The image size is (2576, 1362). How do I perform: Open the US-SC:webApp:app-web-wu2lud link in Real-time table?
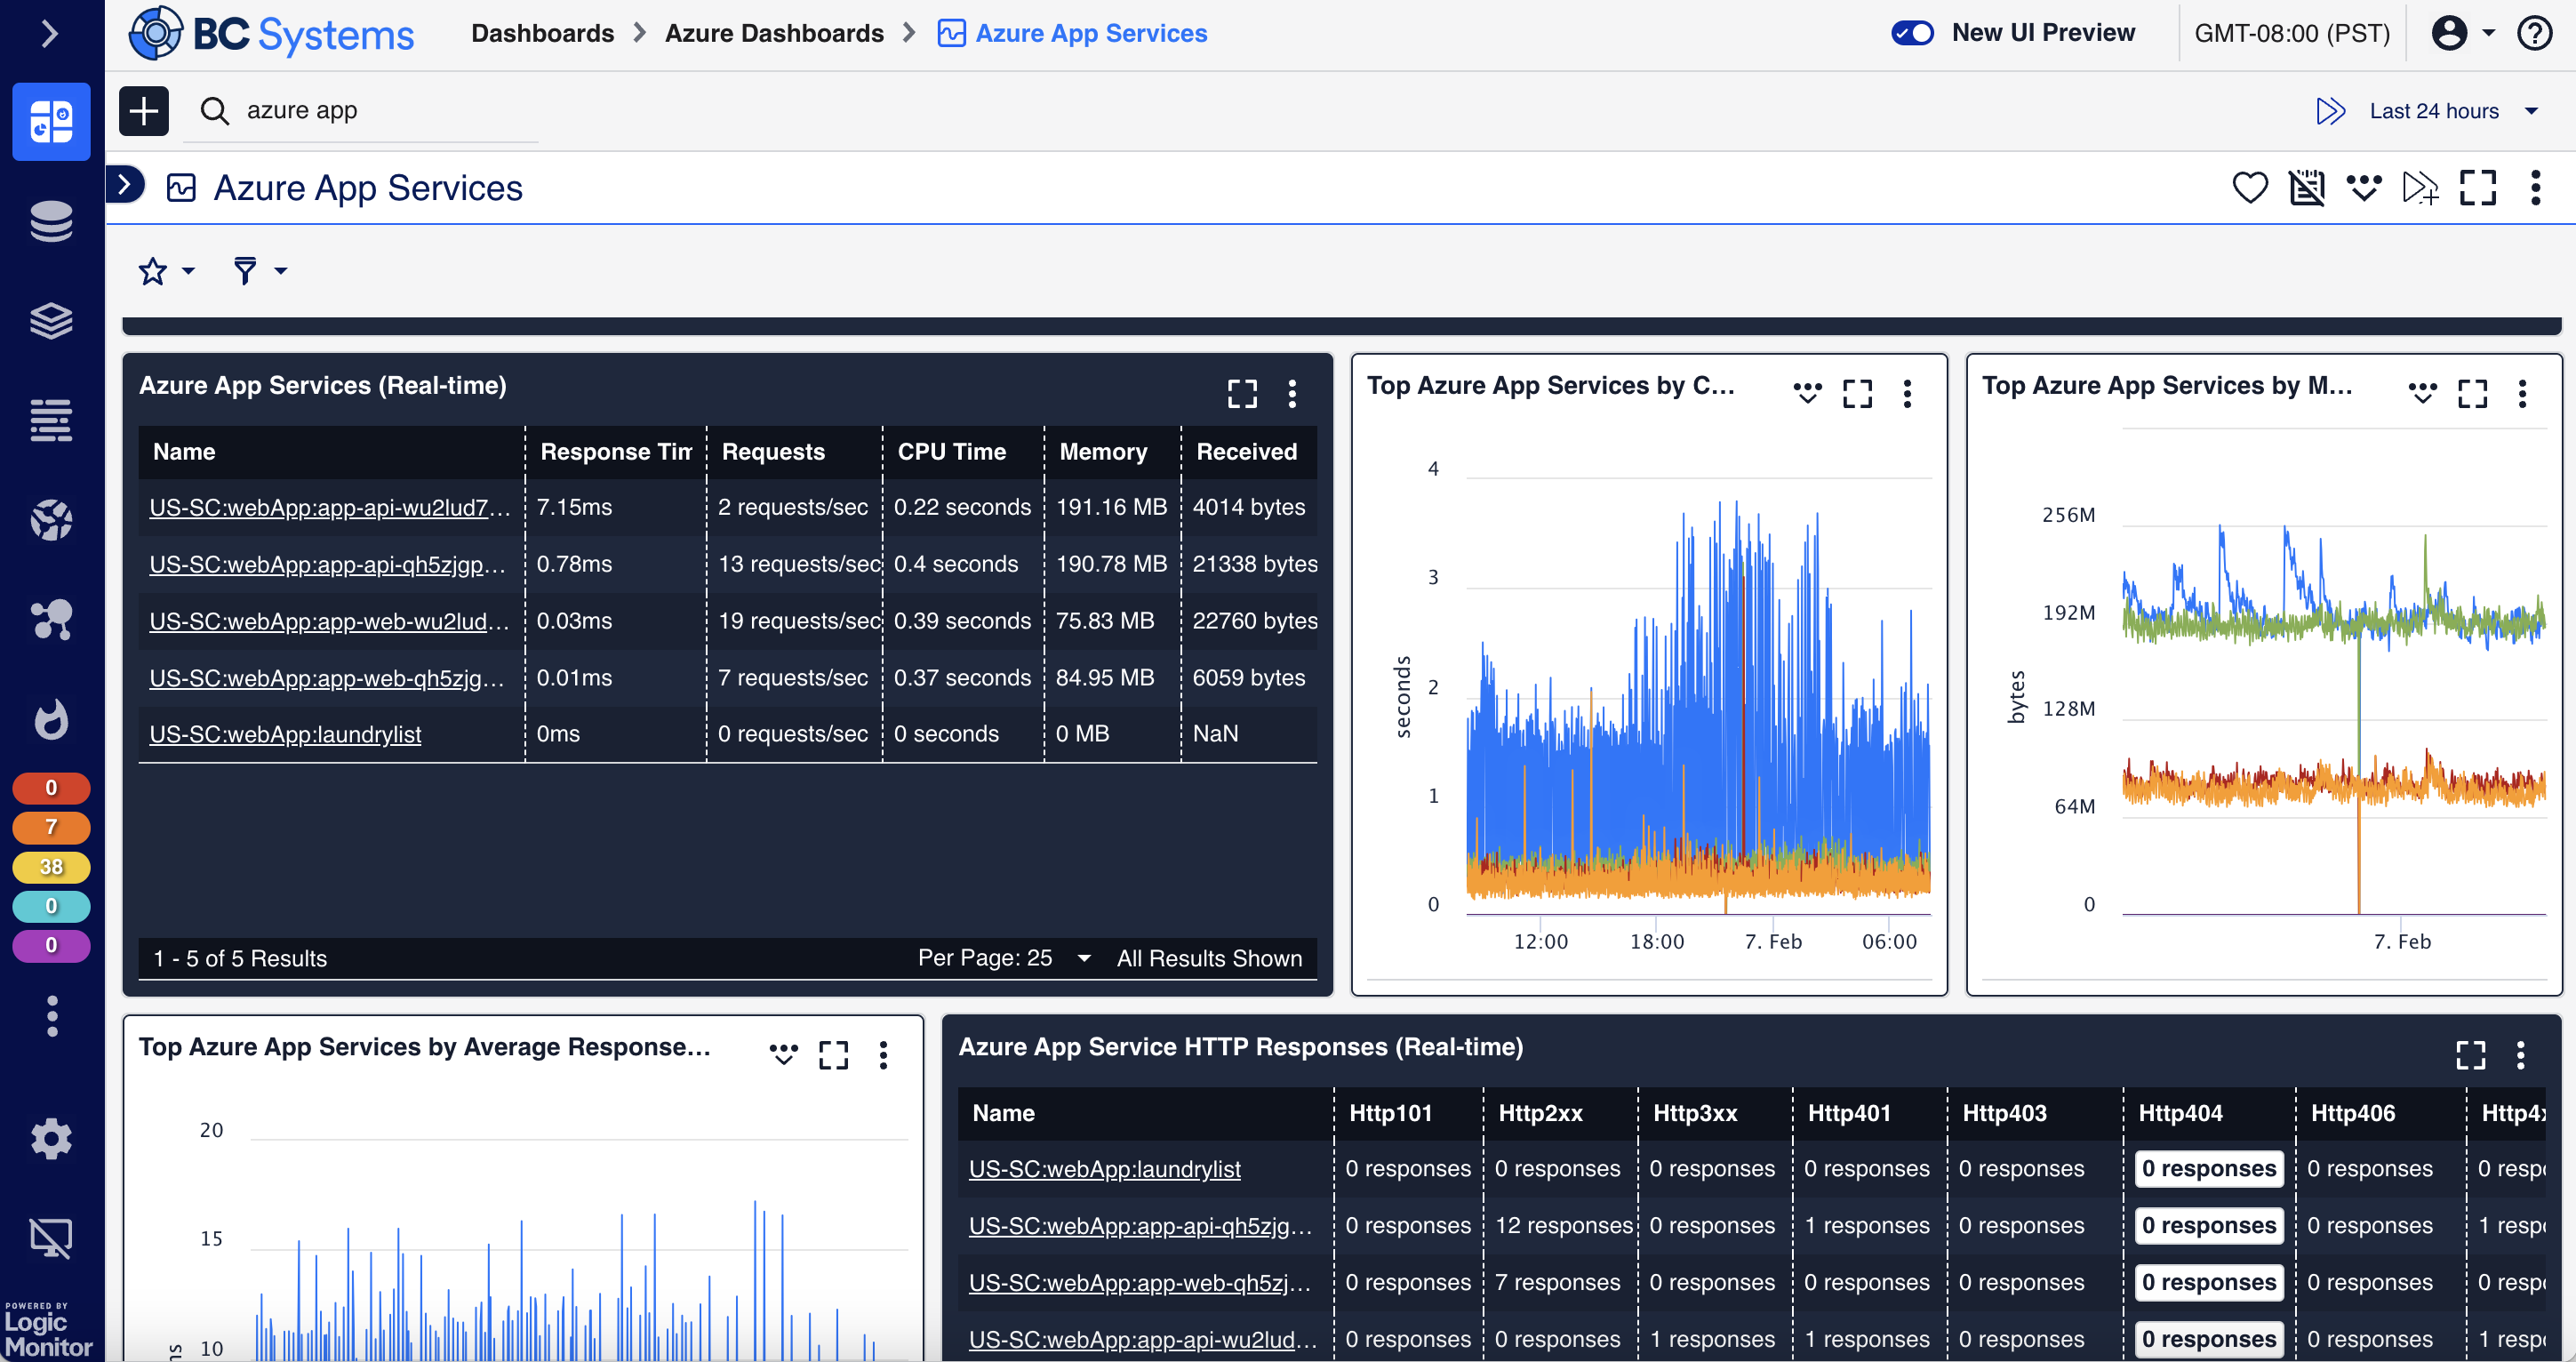(329, 621)
